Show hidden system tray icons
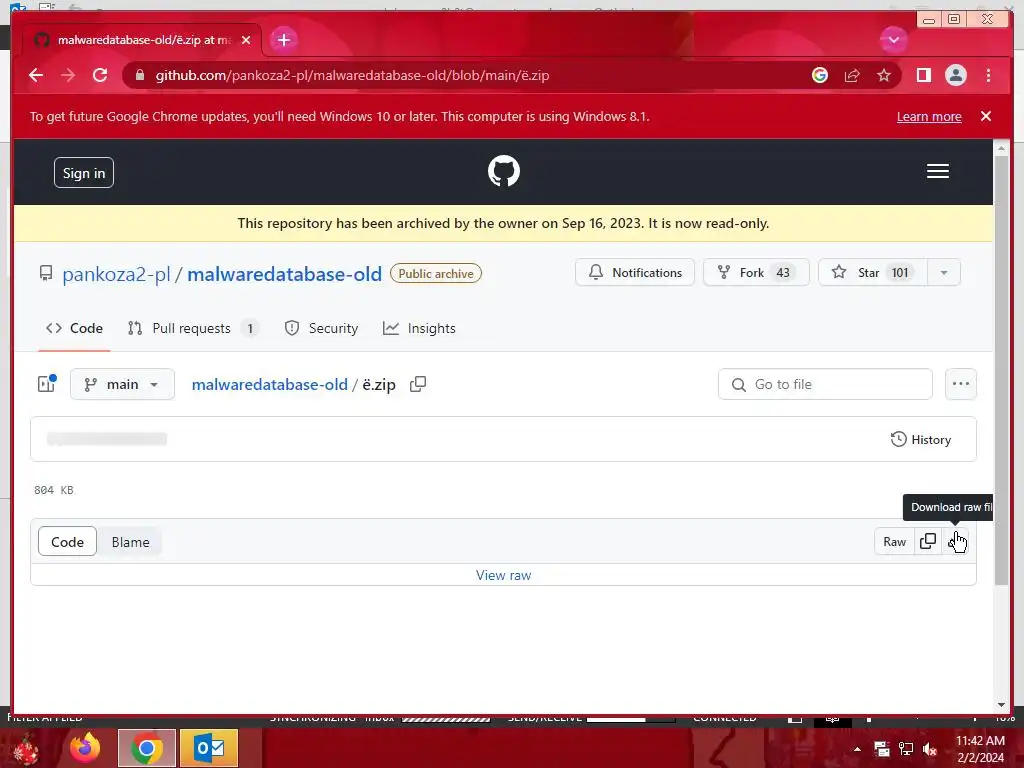The height and width of the screenshot is (768, 1024). click(x=857, y=749)
